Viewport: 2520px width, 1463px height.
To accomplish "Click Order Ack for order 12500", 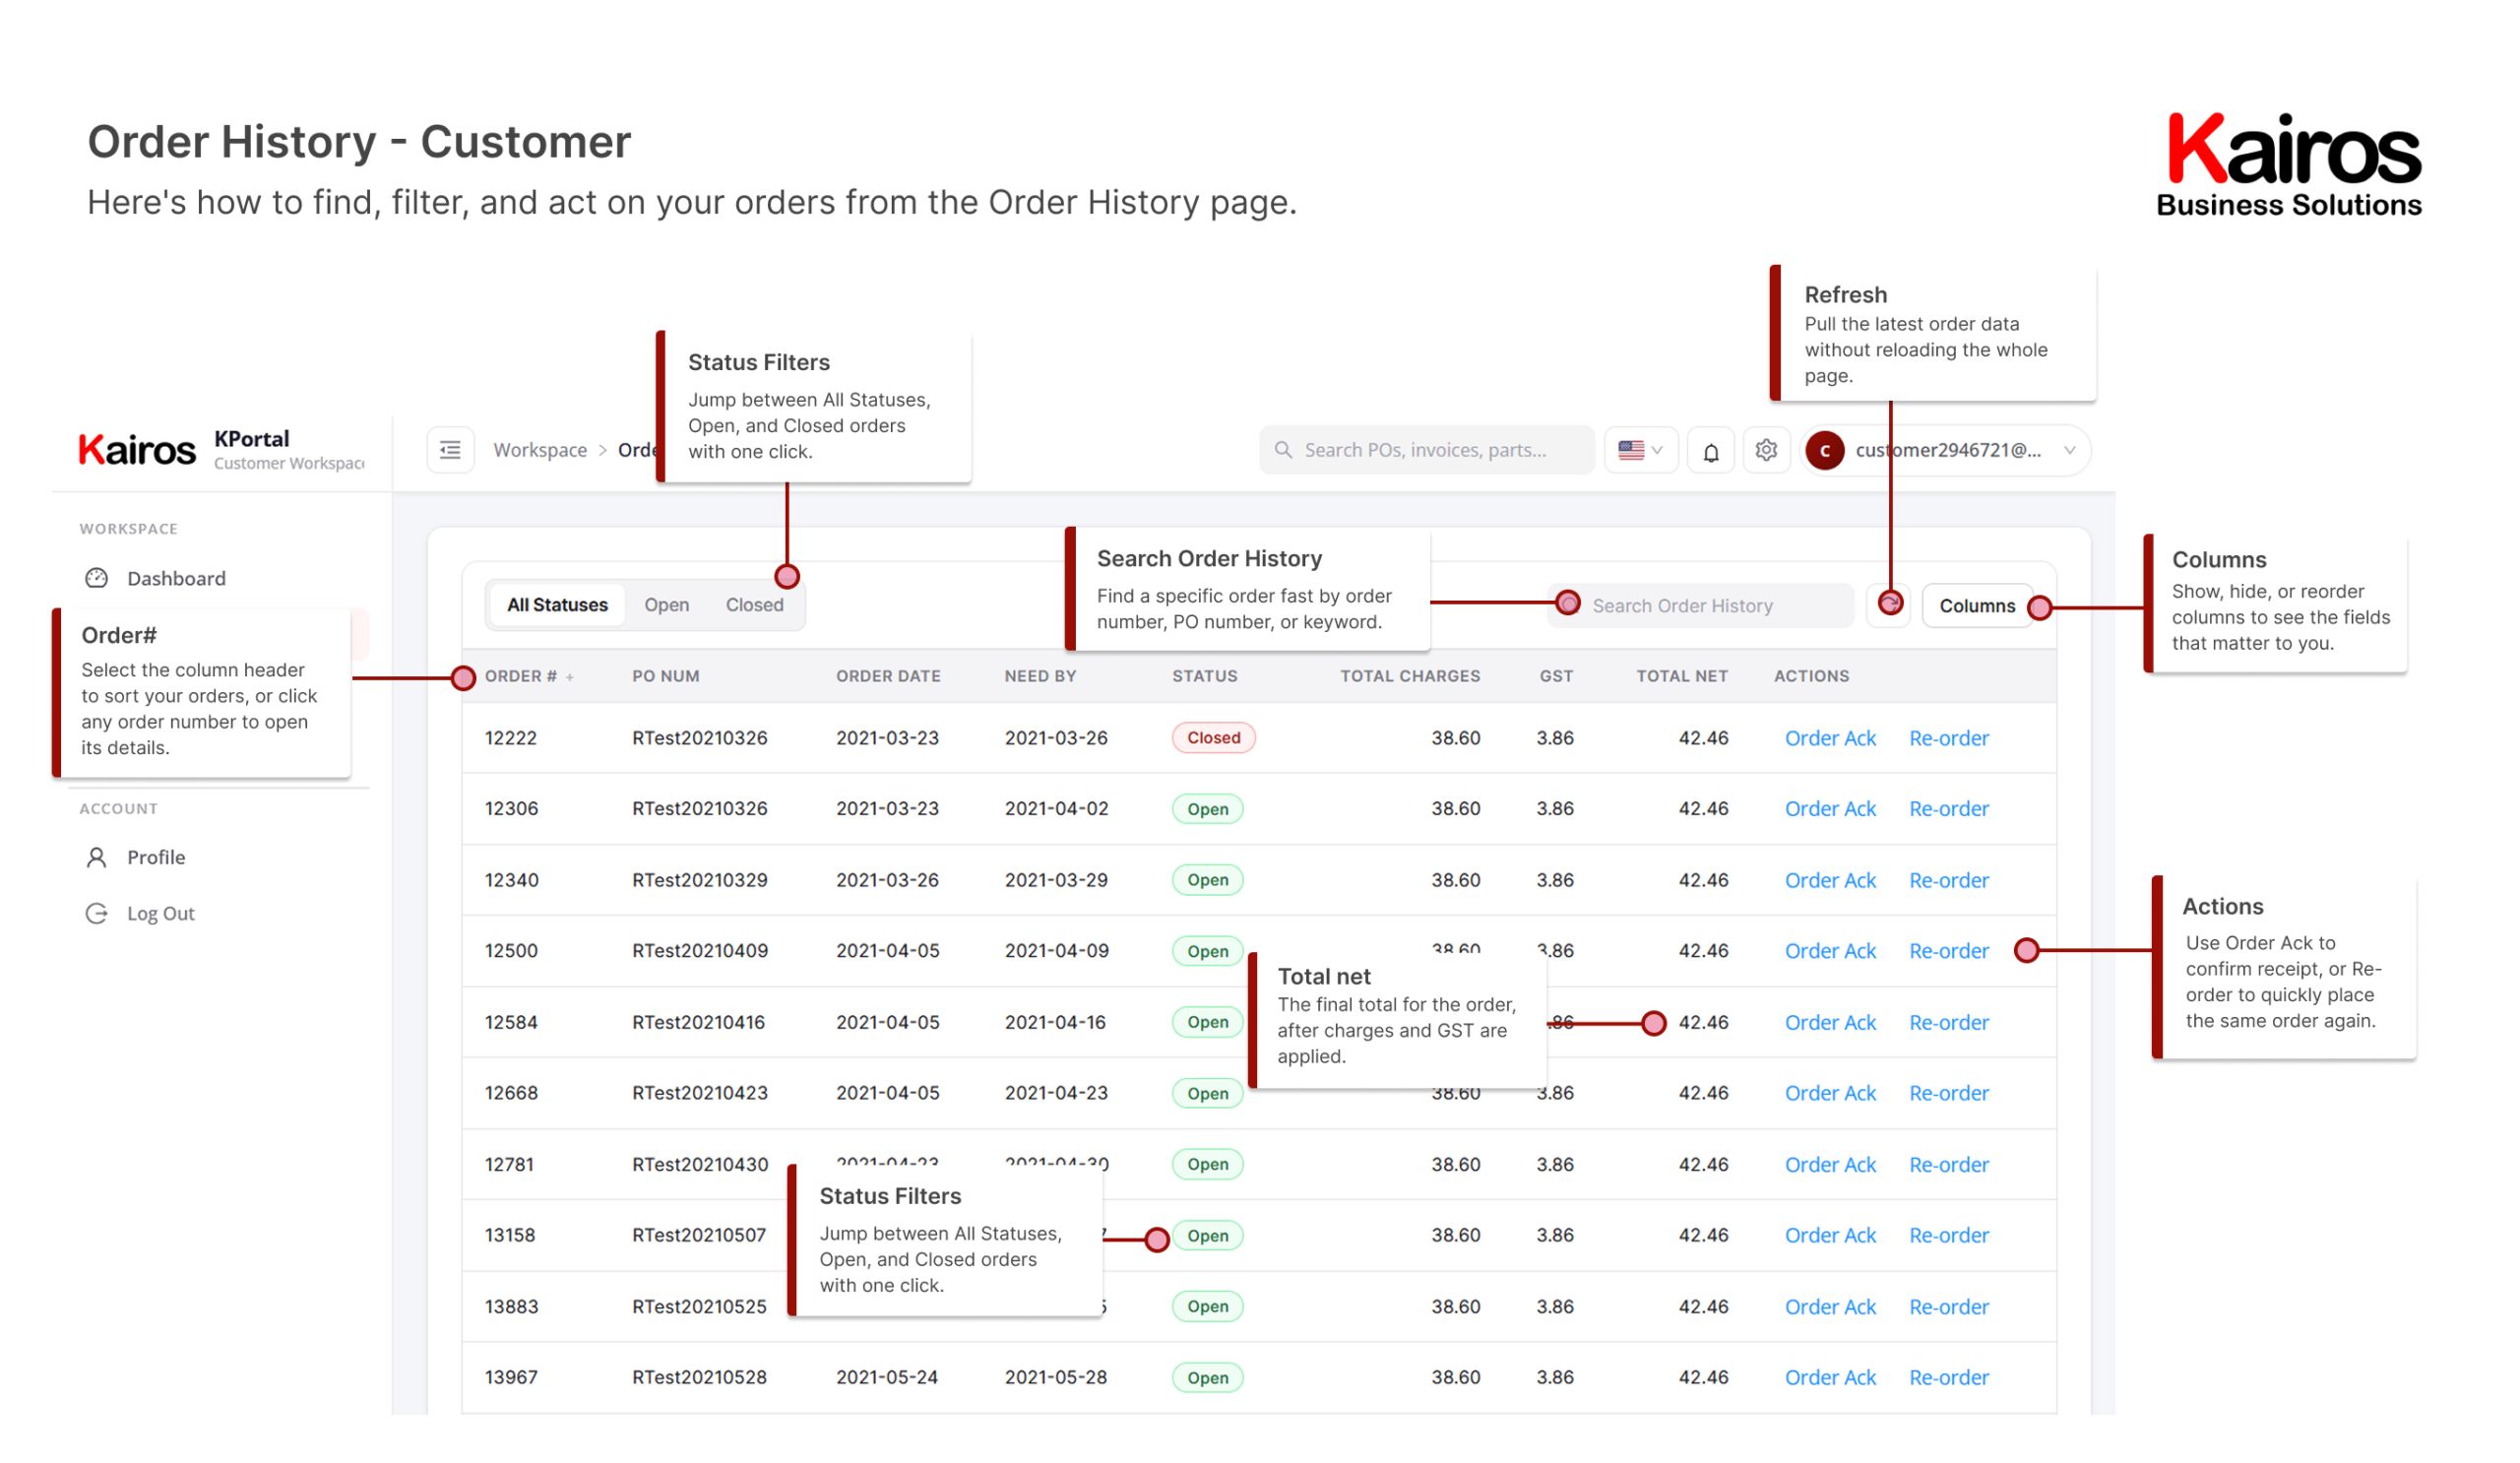I will point(1830,950).
